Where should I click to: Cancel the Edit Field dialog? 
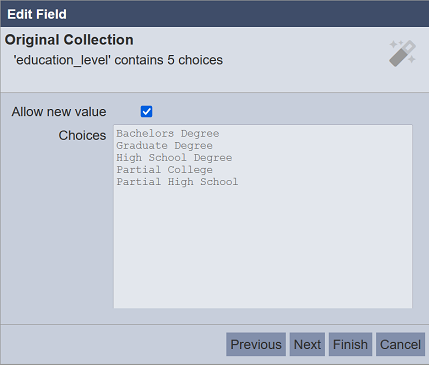[x=400, y=344]
